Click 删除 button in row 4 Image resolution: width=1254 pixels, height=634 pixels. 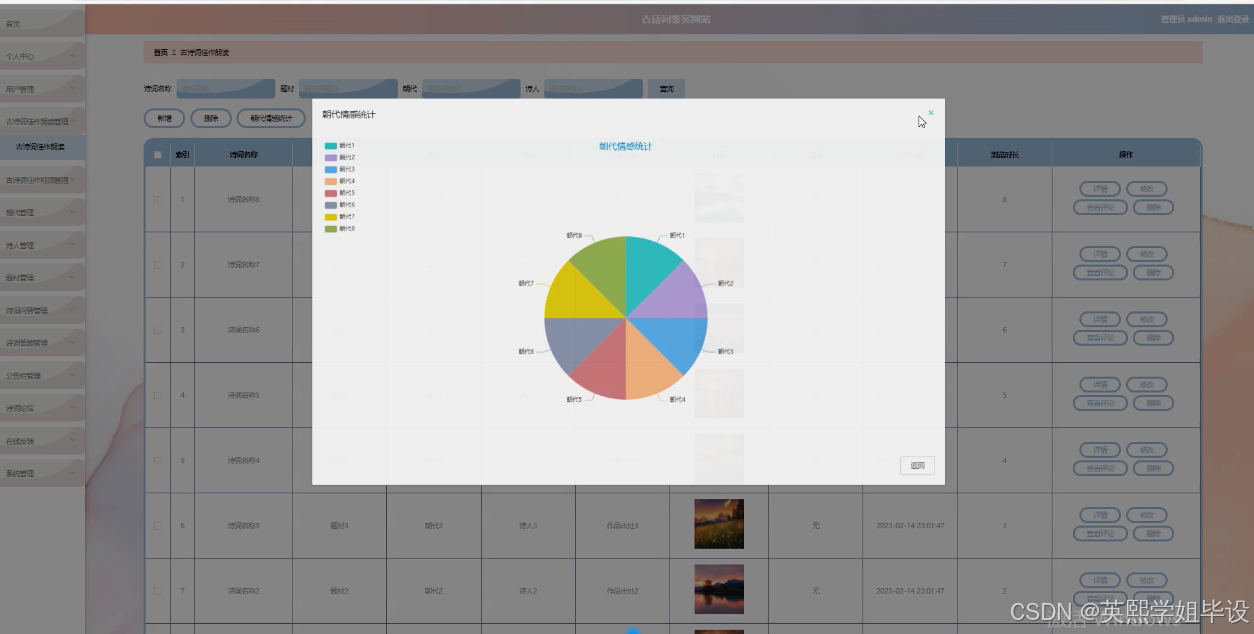click(x=1153, y=403)
